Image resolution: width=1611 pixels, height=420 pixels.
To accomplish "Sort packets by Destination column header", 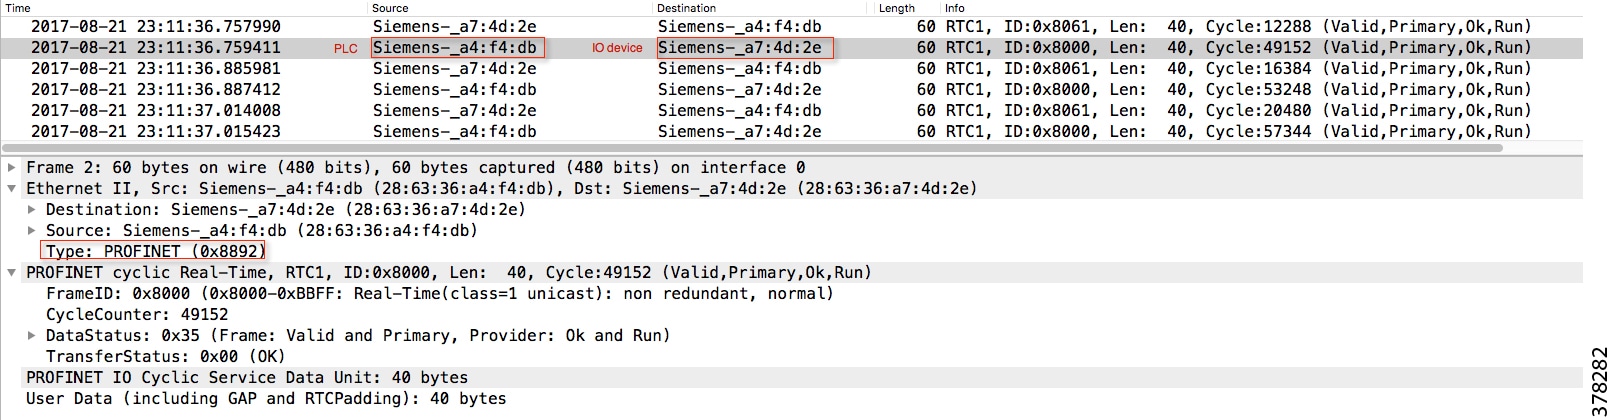I will [686, 7].
